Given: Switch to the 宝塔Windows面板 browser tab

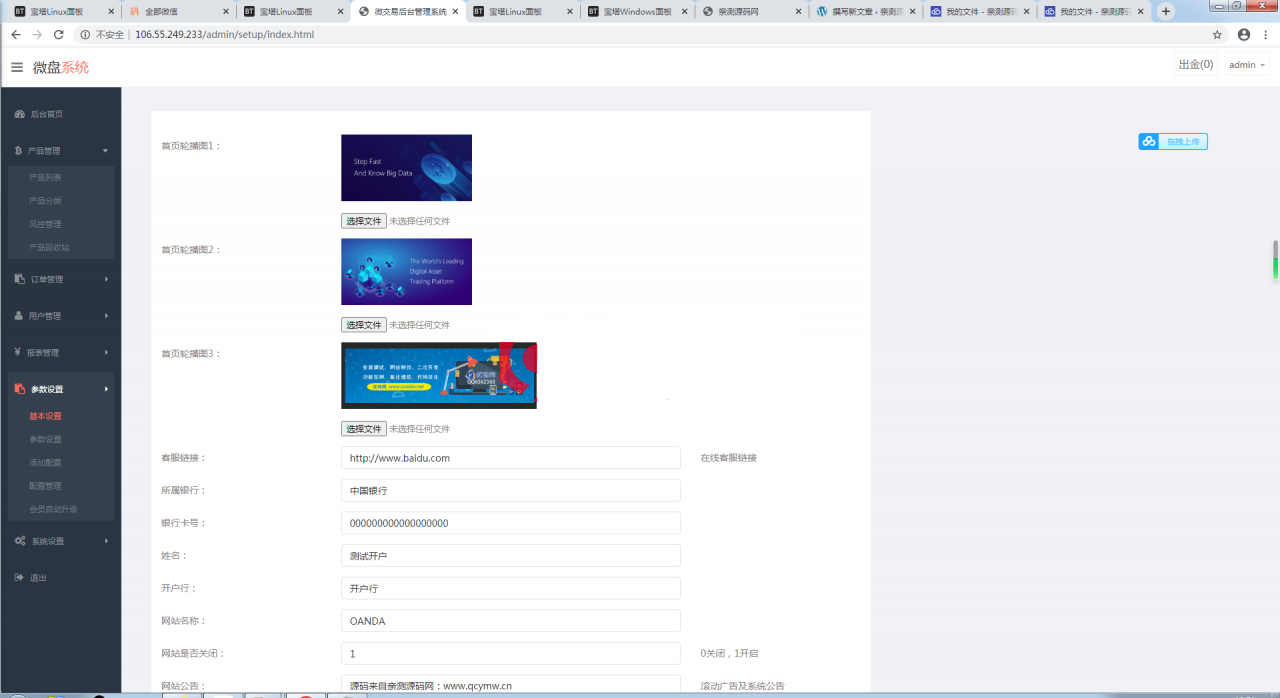Looking at the screenshot, I should 637,12.
